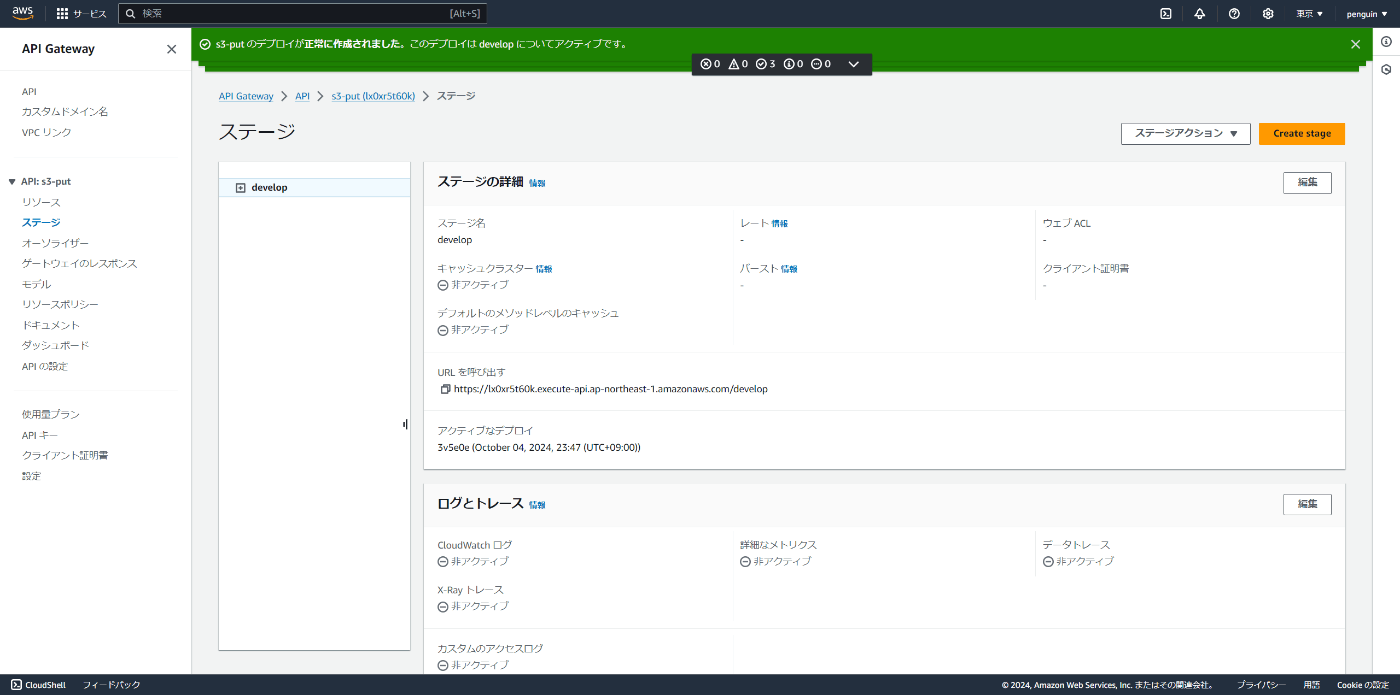This screenshot has height=695, width=1400.
Task: Edit the ログとトレース section
Action: (x=1307, y=504)
